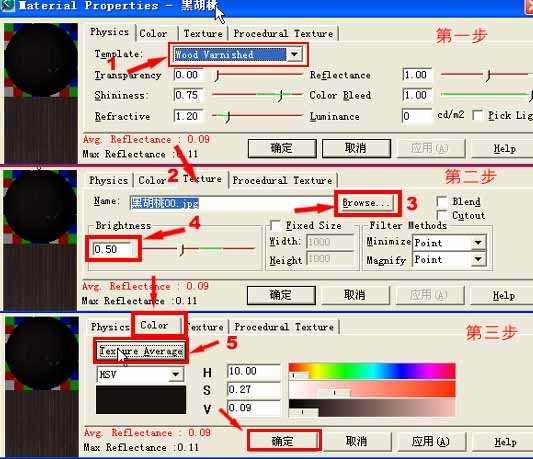The width and height of the screenshot is (533, 459).
Task: Click the Width field under Fixed Size
Action: tap(329, 242)
